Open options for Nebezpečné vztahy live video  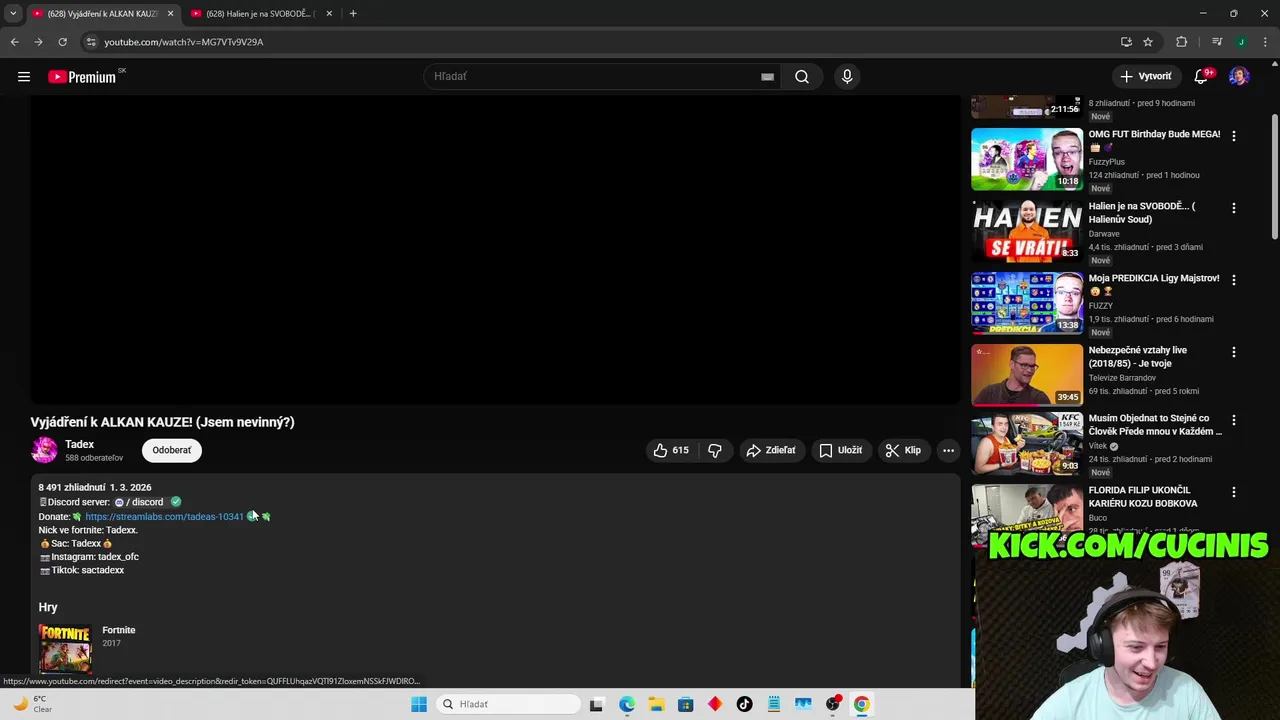click(1233, 352)
